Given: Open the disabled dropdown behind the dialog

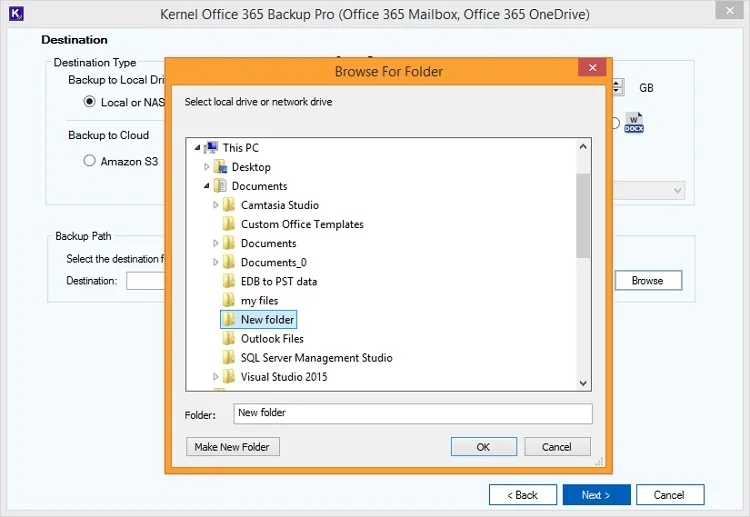Looking at the screenshot, I should pos(650,190).
